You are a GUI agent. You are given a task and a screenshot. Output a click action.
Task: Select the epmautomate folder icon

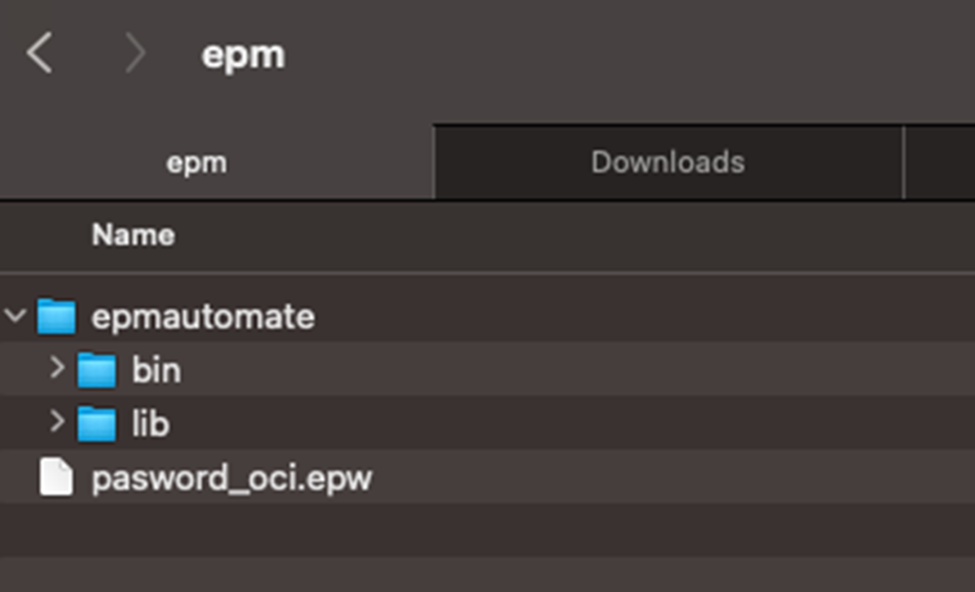point(57,317)
